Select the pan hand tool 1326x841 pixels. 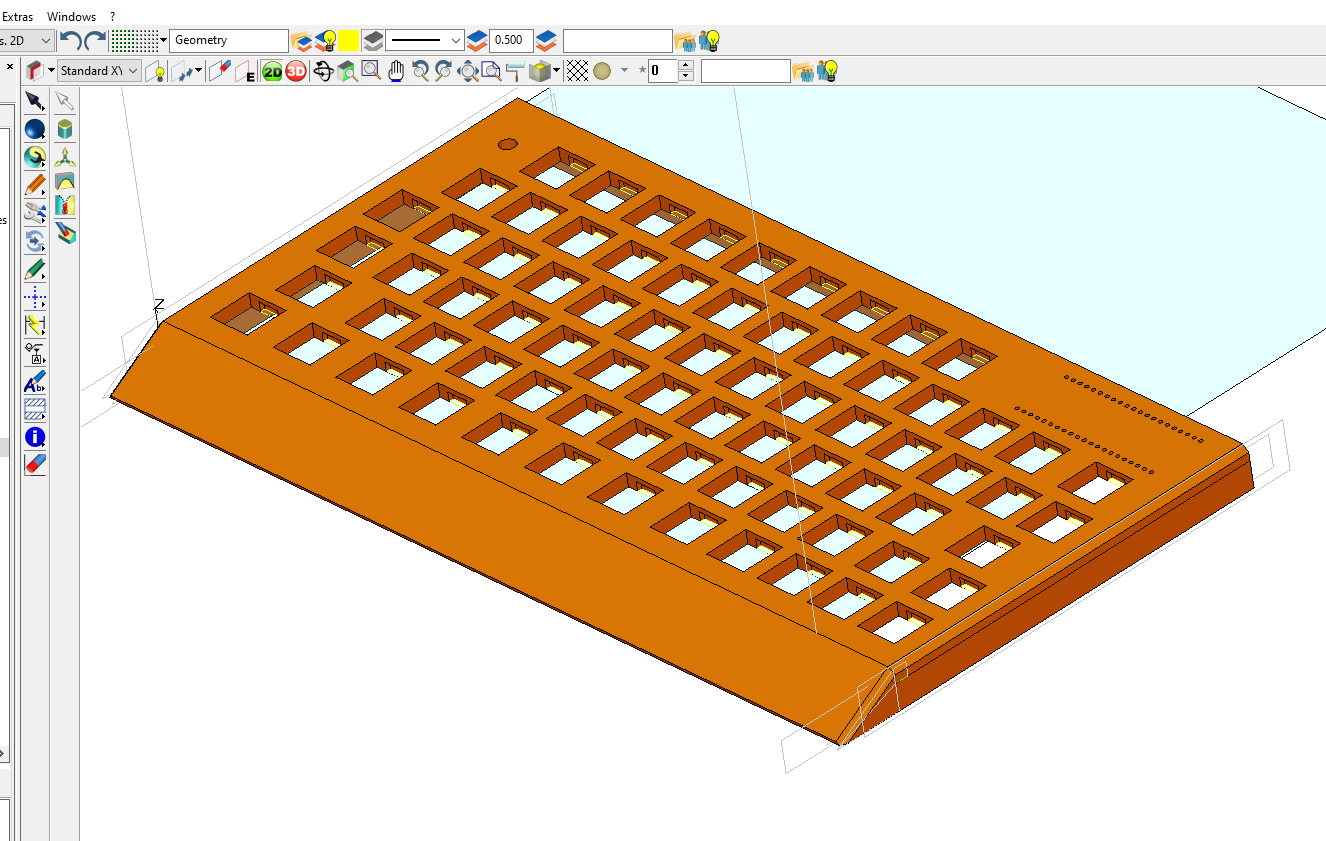pos(396,71)
